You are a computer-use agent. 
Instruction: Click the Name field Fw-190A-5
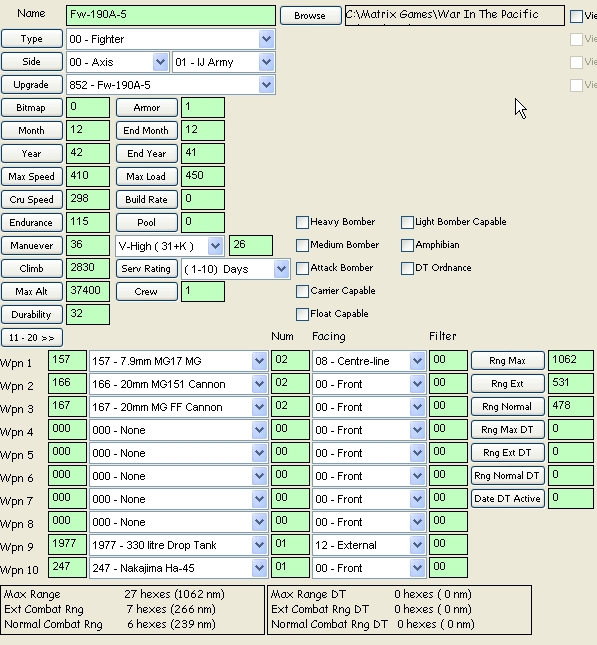tap(171, 15)
